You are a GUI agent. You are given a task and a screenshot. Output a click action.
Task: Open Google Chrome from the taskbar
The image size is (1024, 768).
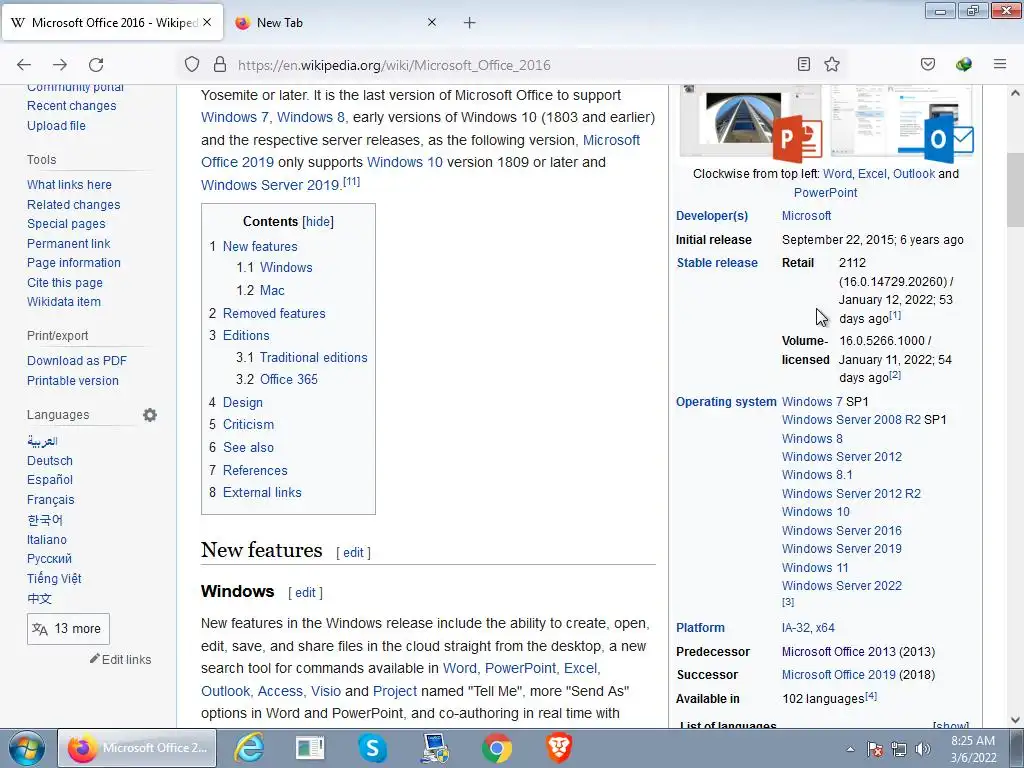(496, 748)
